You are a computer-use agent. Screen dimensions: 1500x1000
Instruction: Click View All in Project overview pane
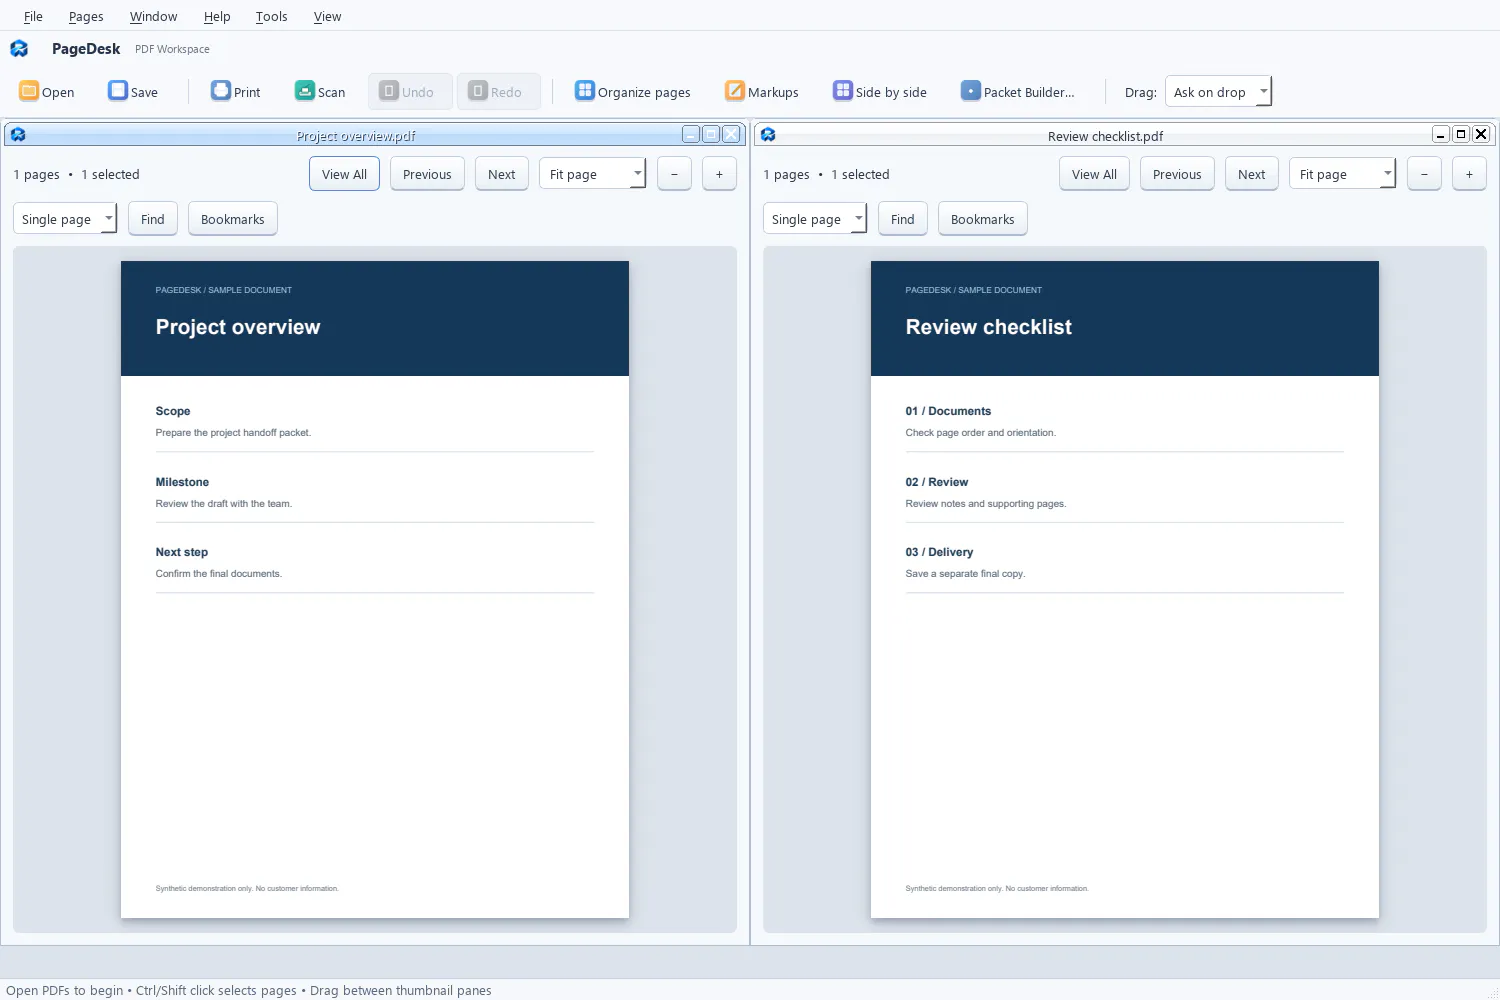(x=344, y=174)
